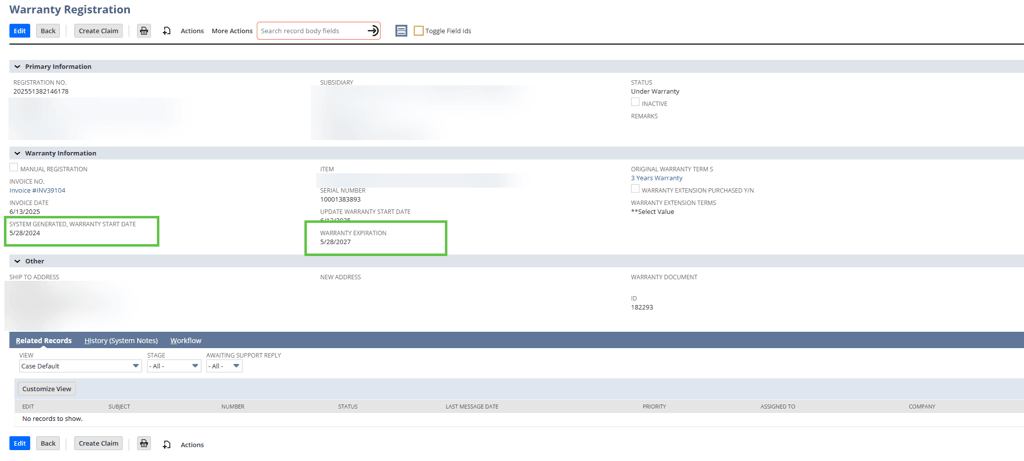1024x461 pixels.
Task: Click the top print icon
Action: 144,31
